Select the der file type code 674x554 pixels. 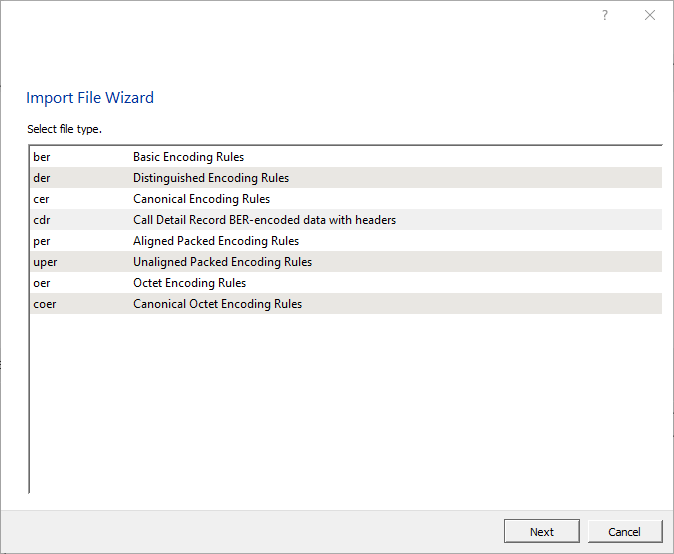[x=41, y=178]
